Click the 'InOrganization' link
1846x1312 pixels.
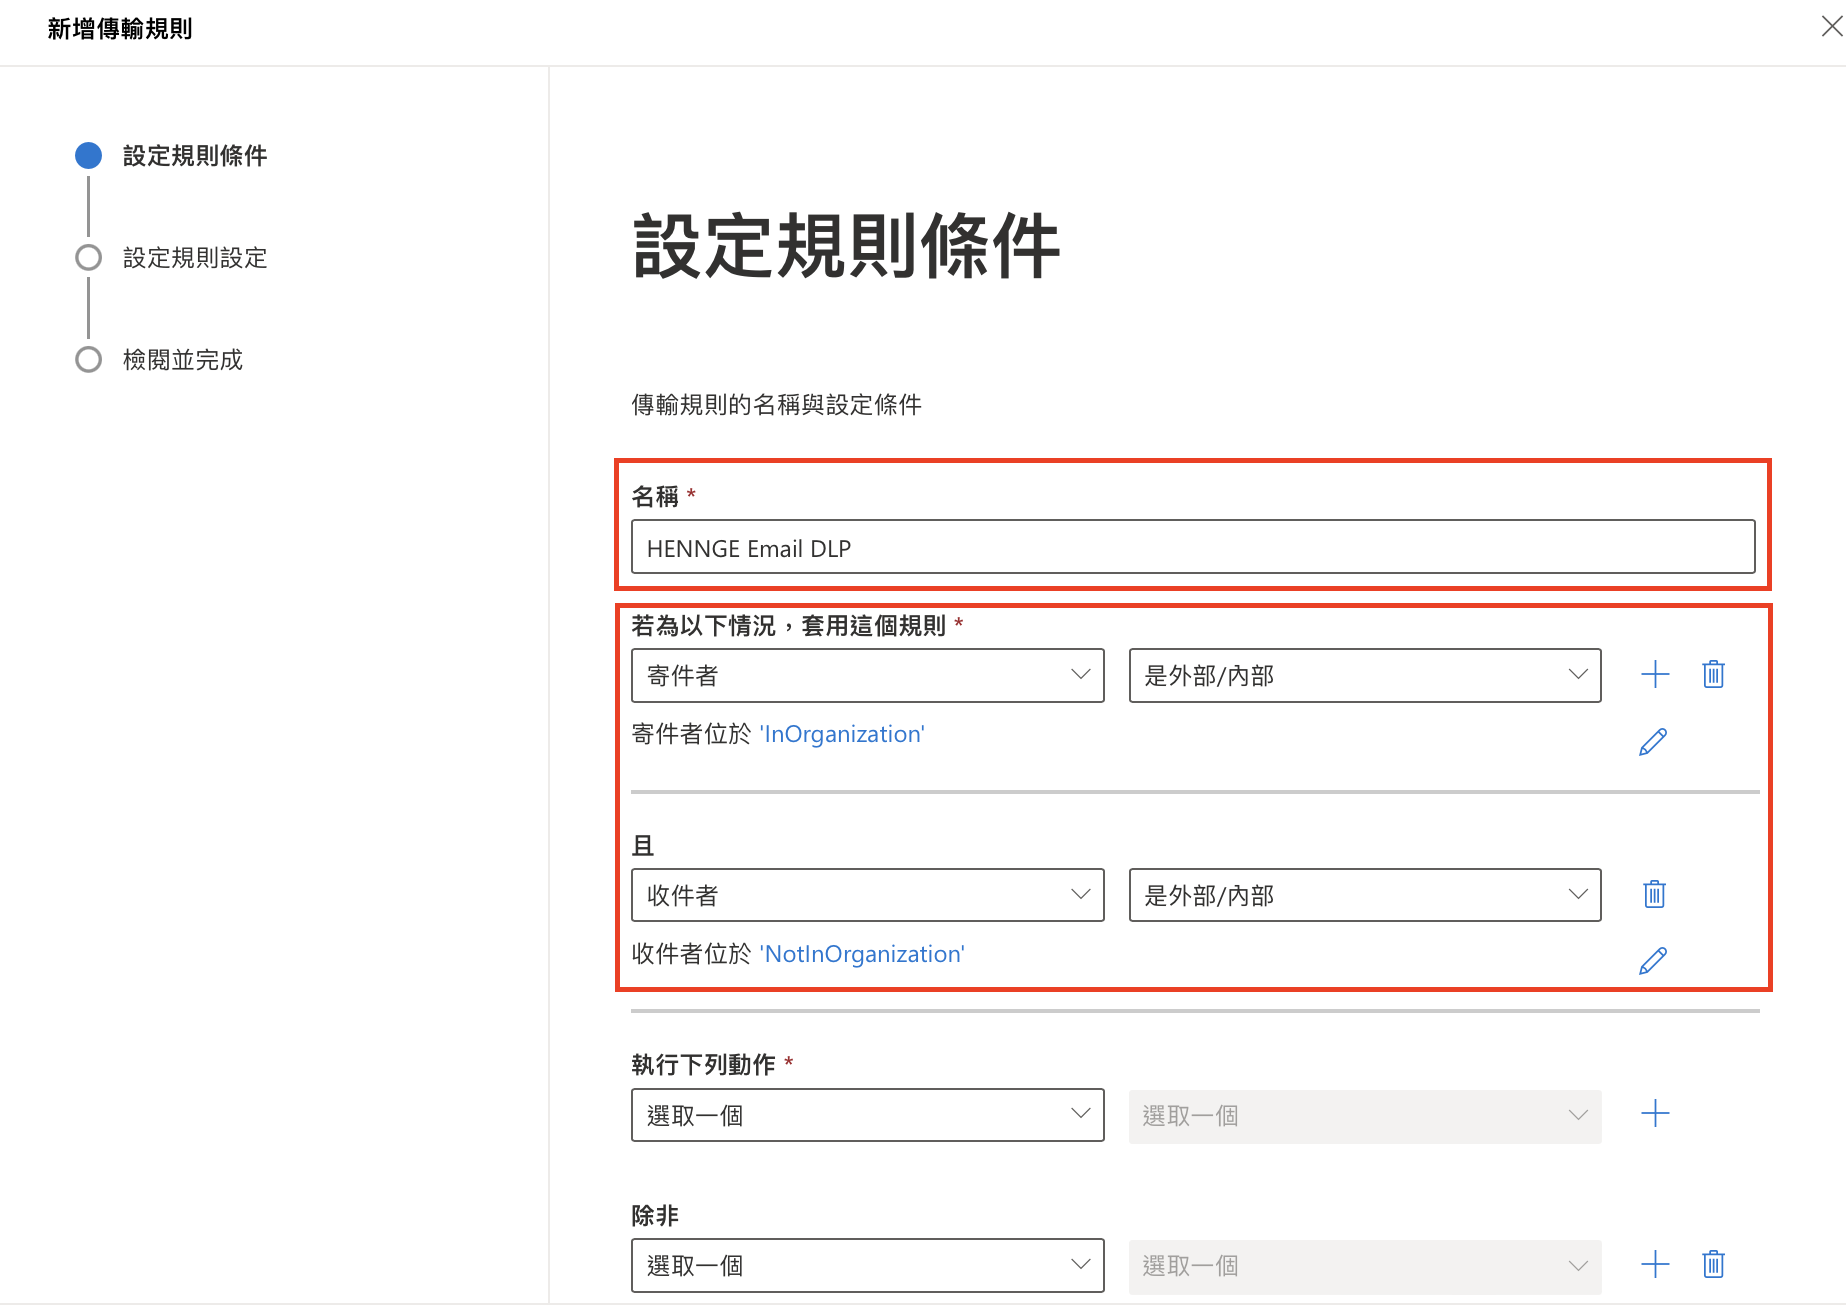click(842, 734)
